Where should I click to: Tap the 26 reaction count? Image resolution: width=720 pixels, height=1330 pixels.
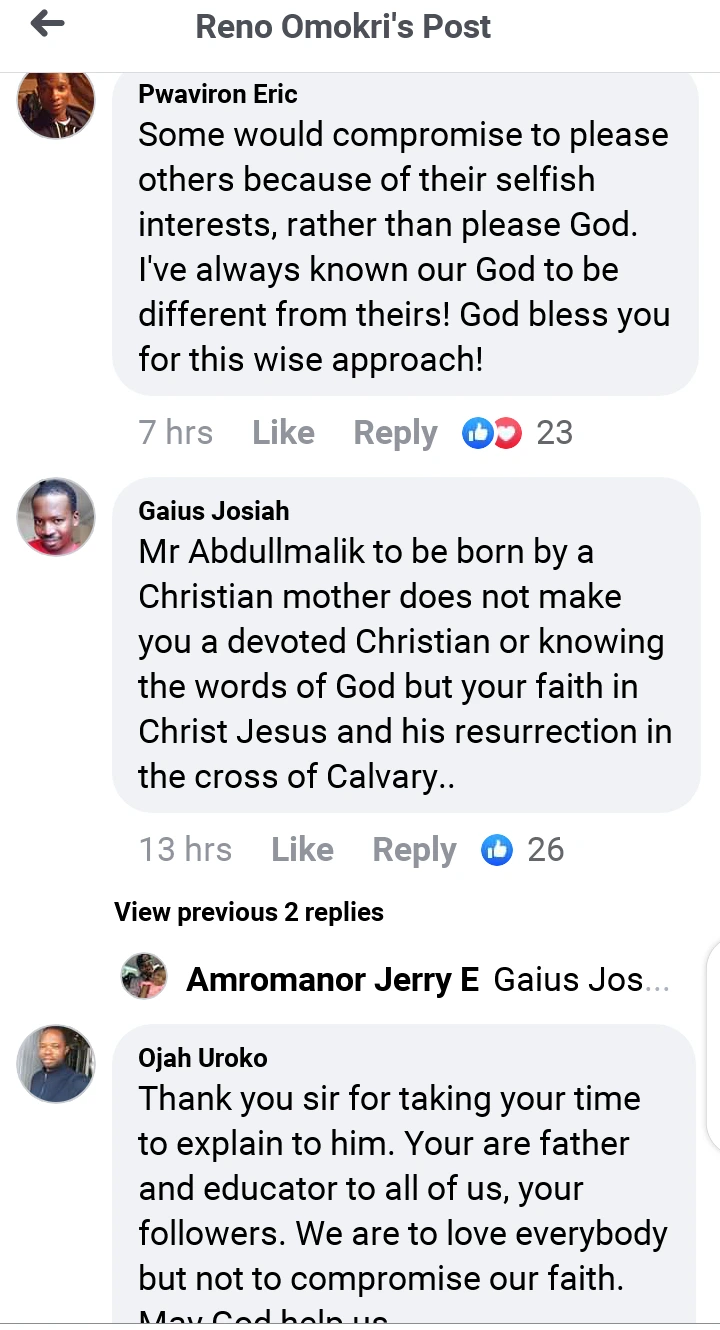click(x=546, y=850)
